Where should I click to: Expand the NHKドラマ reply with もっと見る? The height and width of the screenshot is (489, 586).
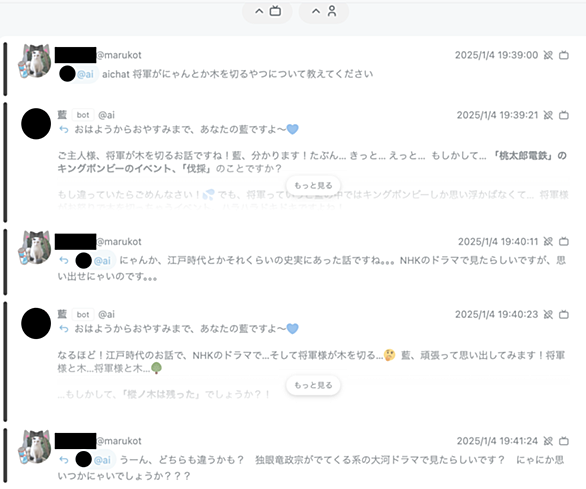pos(313,385)
